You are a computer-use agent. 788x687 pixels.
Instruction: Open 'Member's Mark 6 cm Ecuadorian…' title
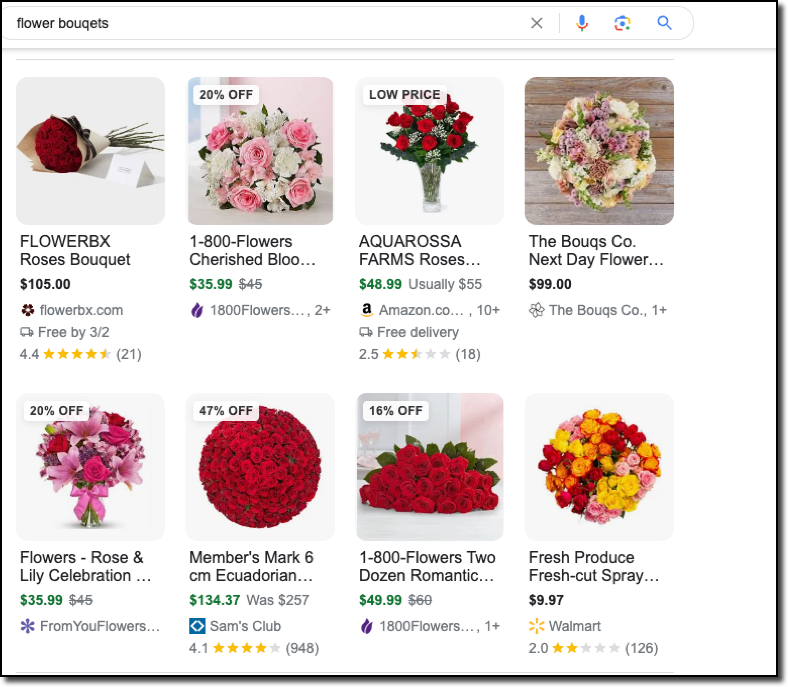click(251, 566)
